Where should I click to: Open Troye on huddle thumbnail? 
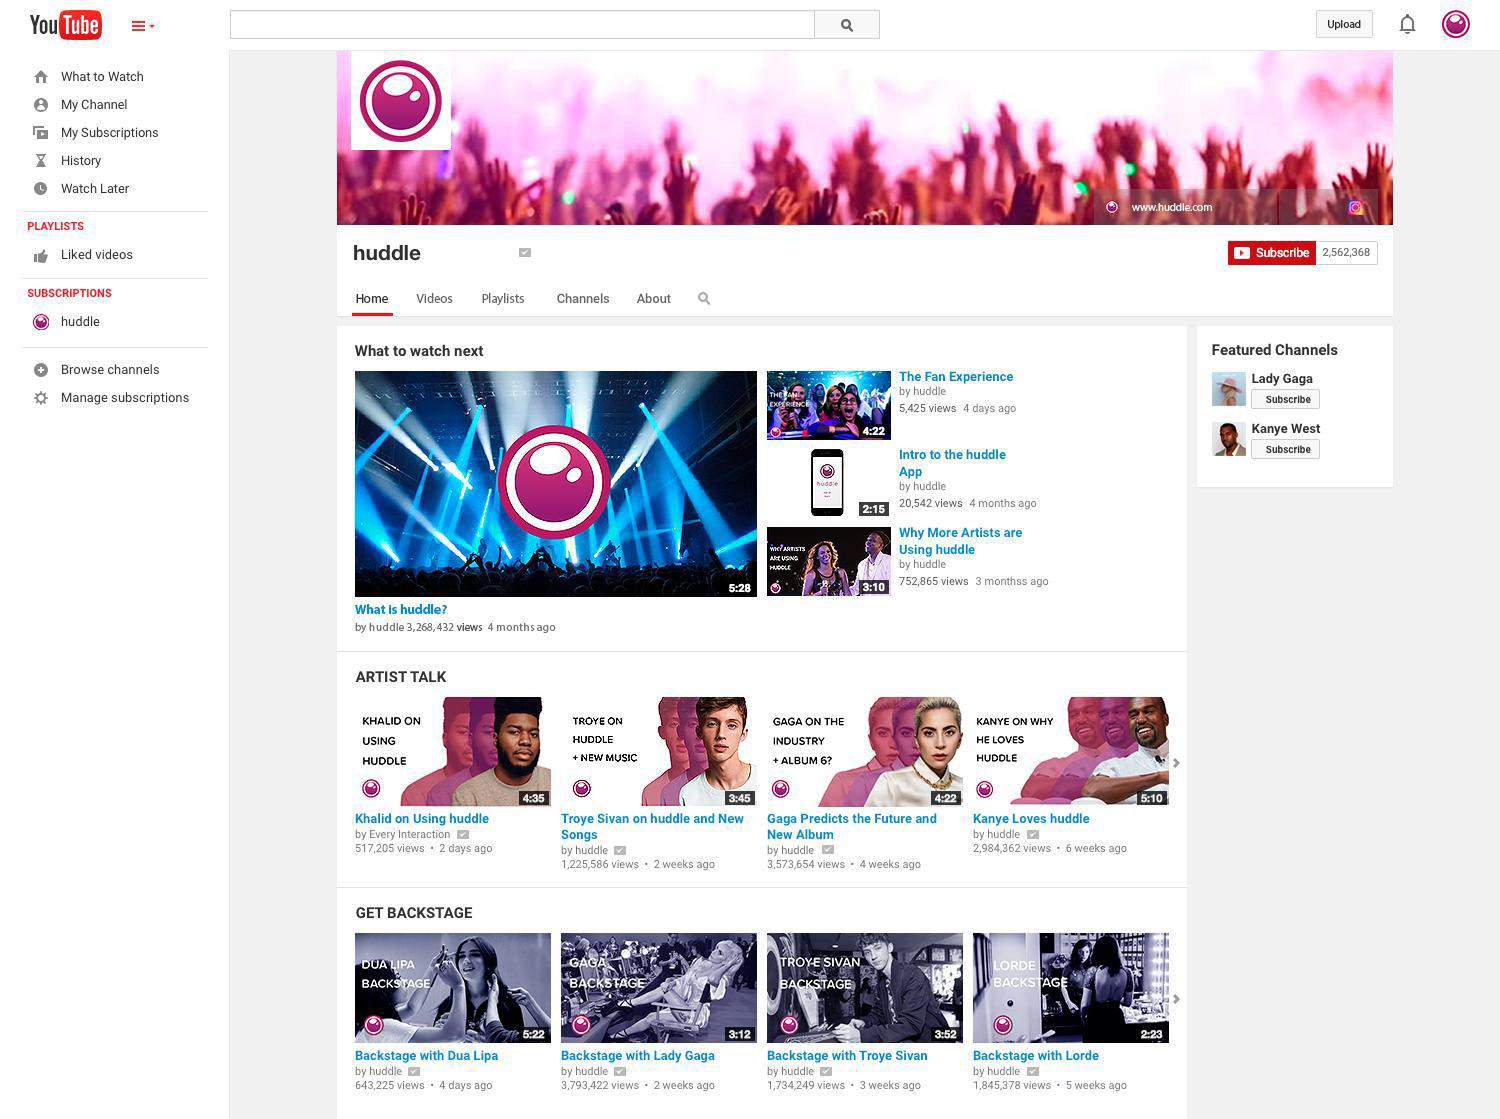point(659,752)
